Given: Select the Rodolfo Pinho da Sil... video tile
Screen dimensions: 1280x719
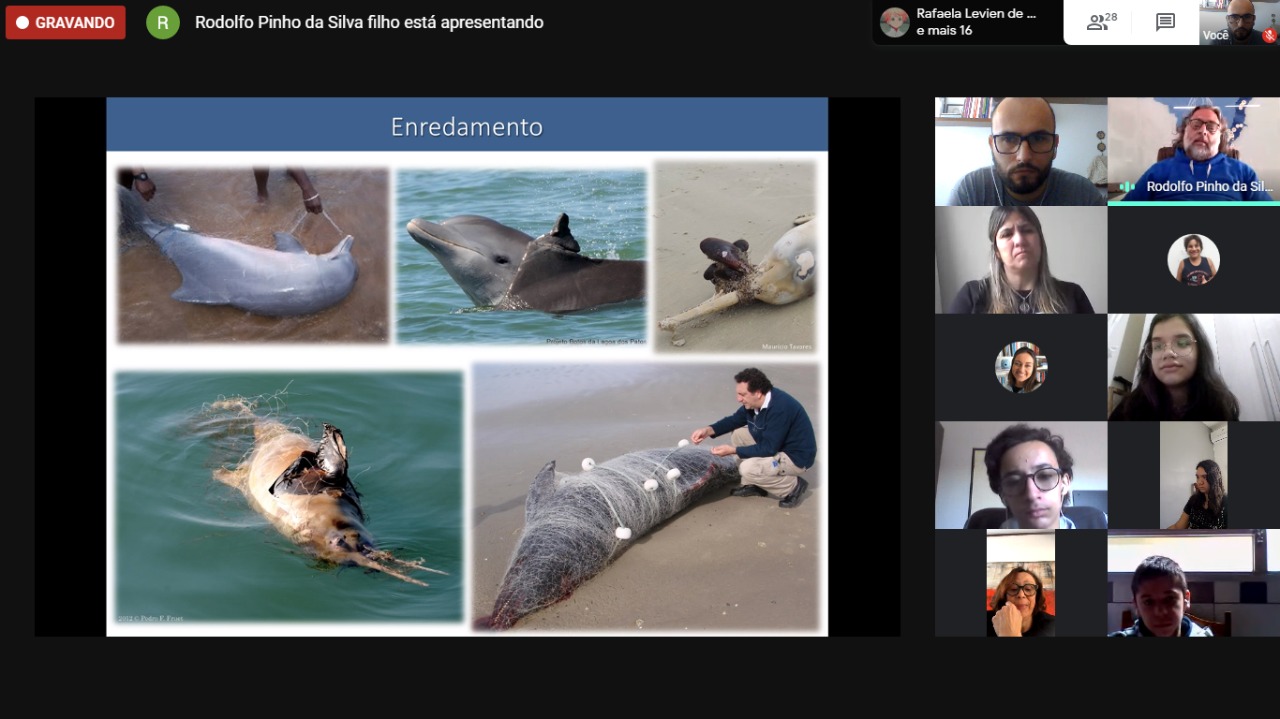Looking at the screenshot, I should point(1193,151).
